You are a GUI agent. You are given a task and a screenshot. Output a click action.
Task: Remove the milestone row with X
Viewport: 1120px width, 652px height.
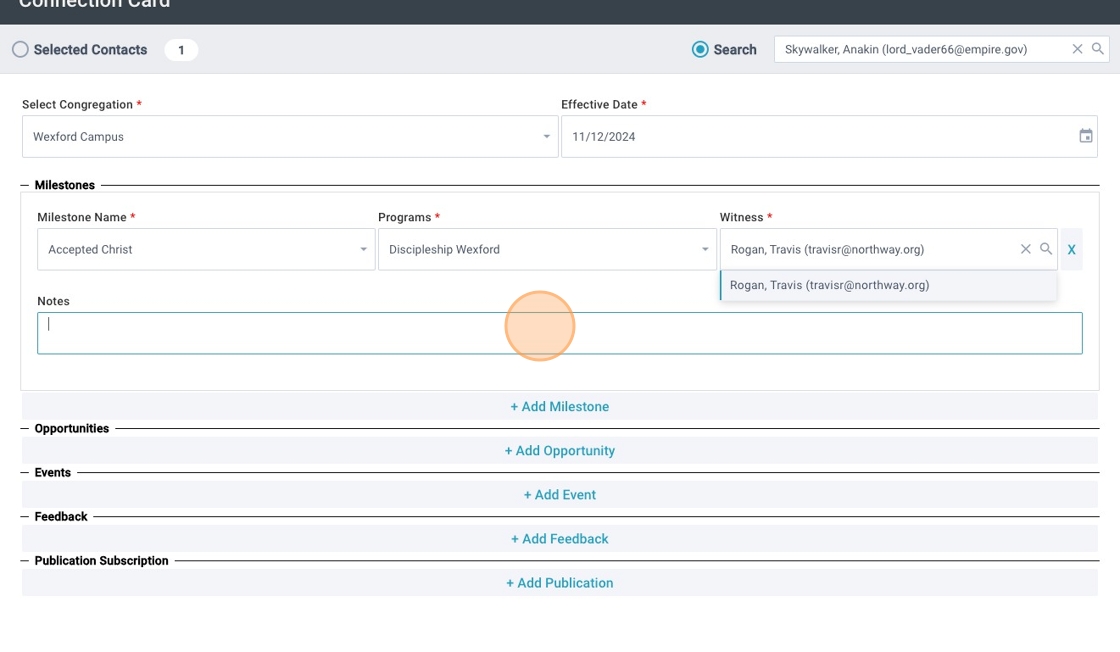tap(1071, 249)
